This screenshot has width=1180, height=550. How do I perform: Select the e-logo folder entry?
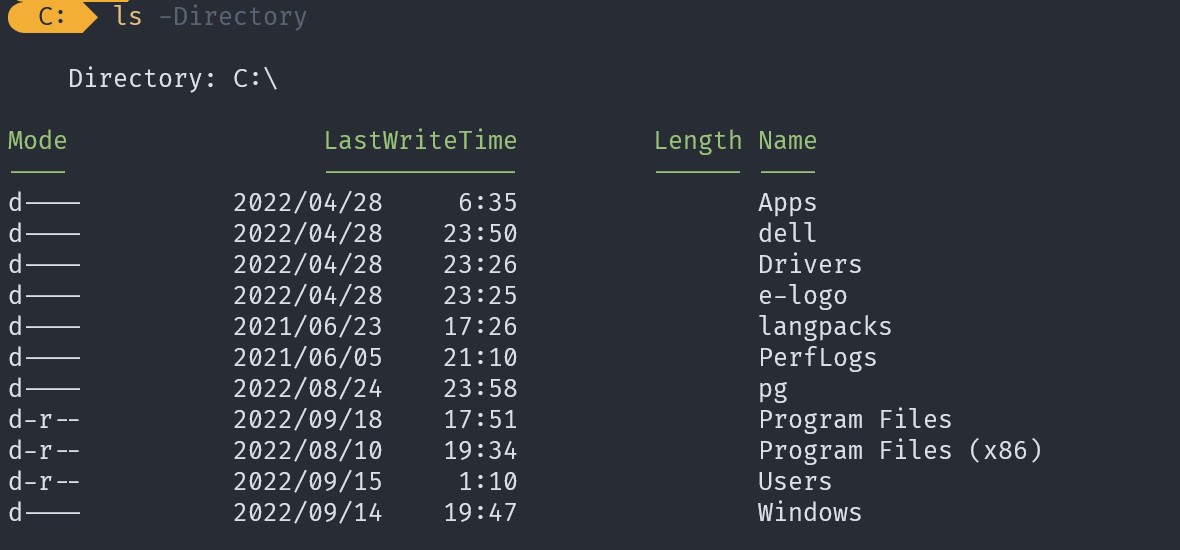803,296
